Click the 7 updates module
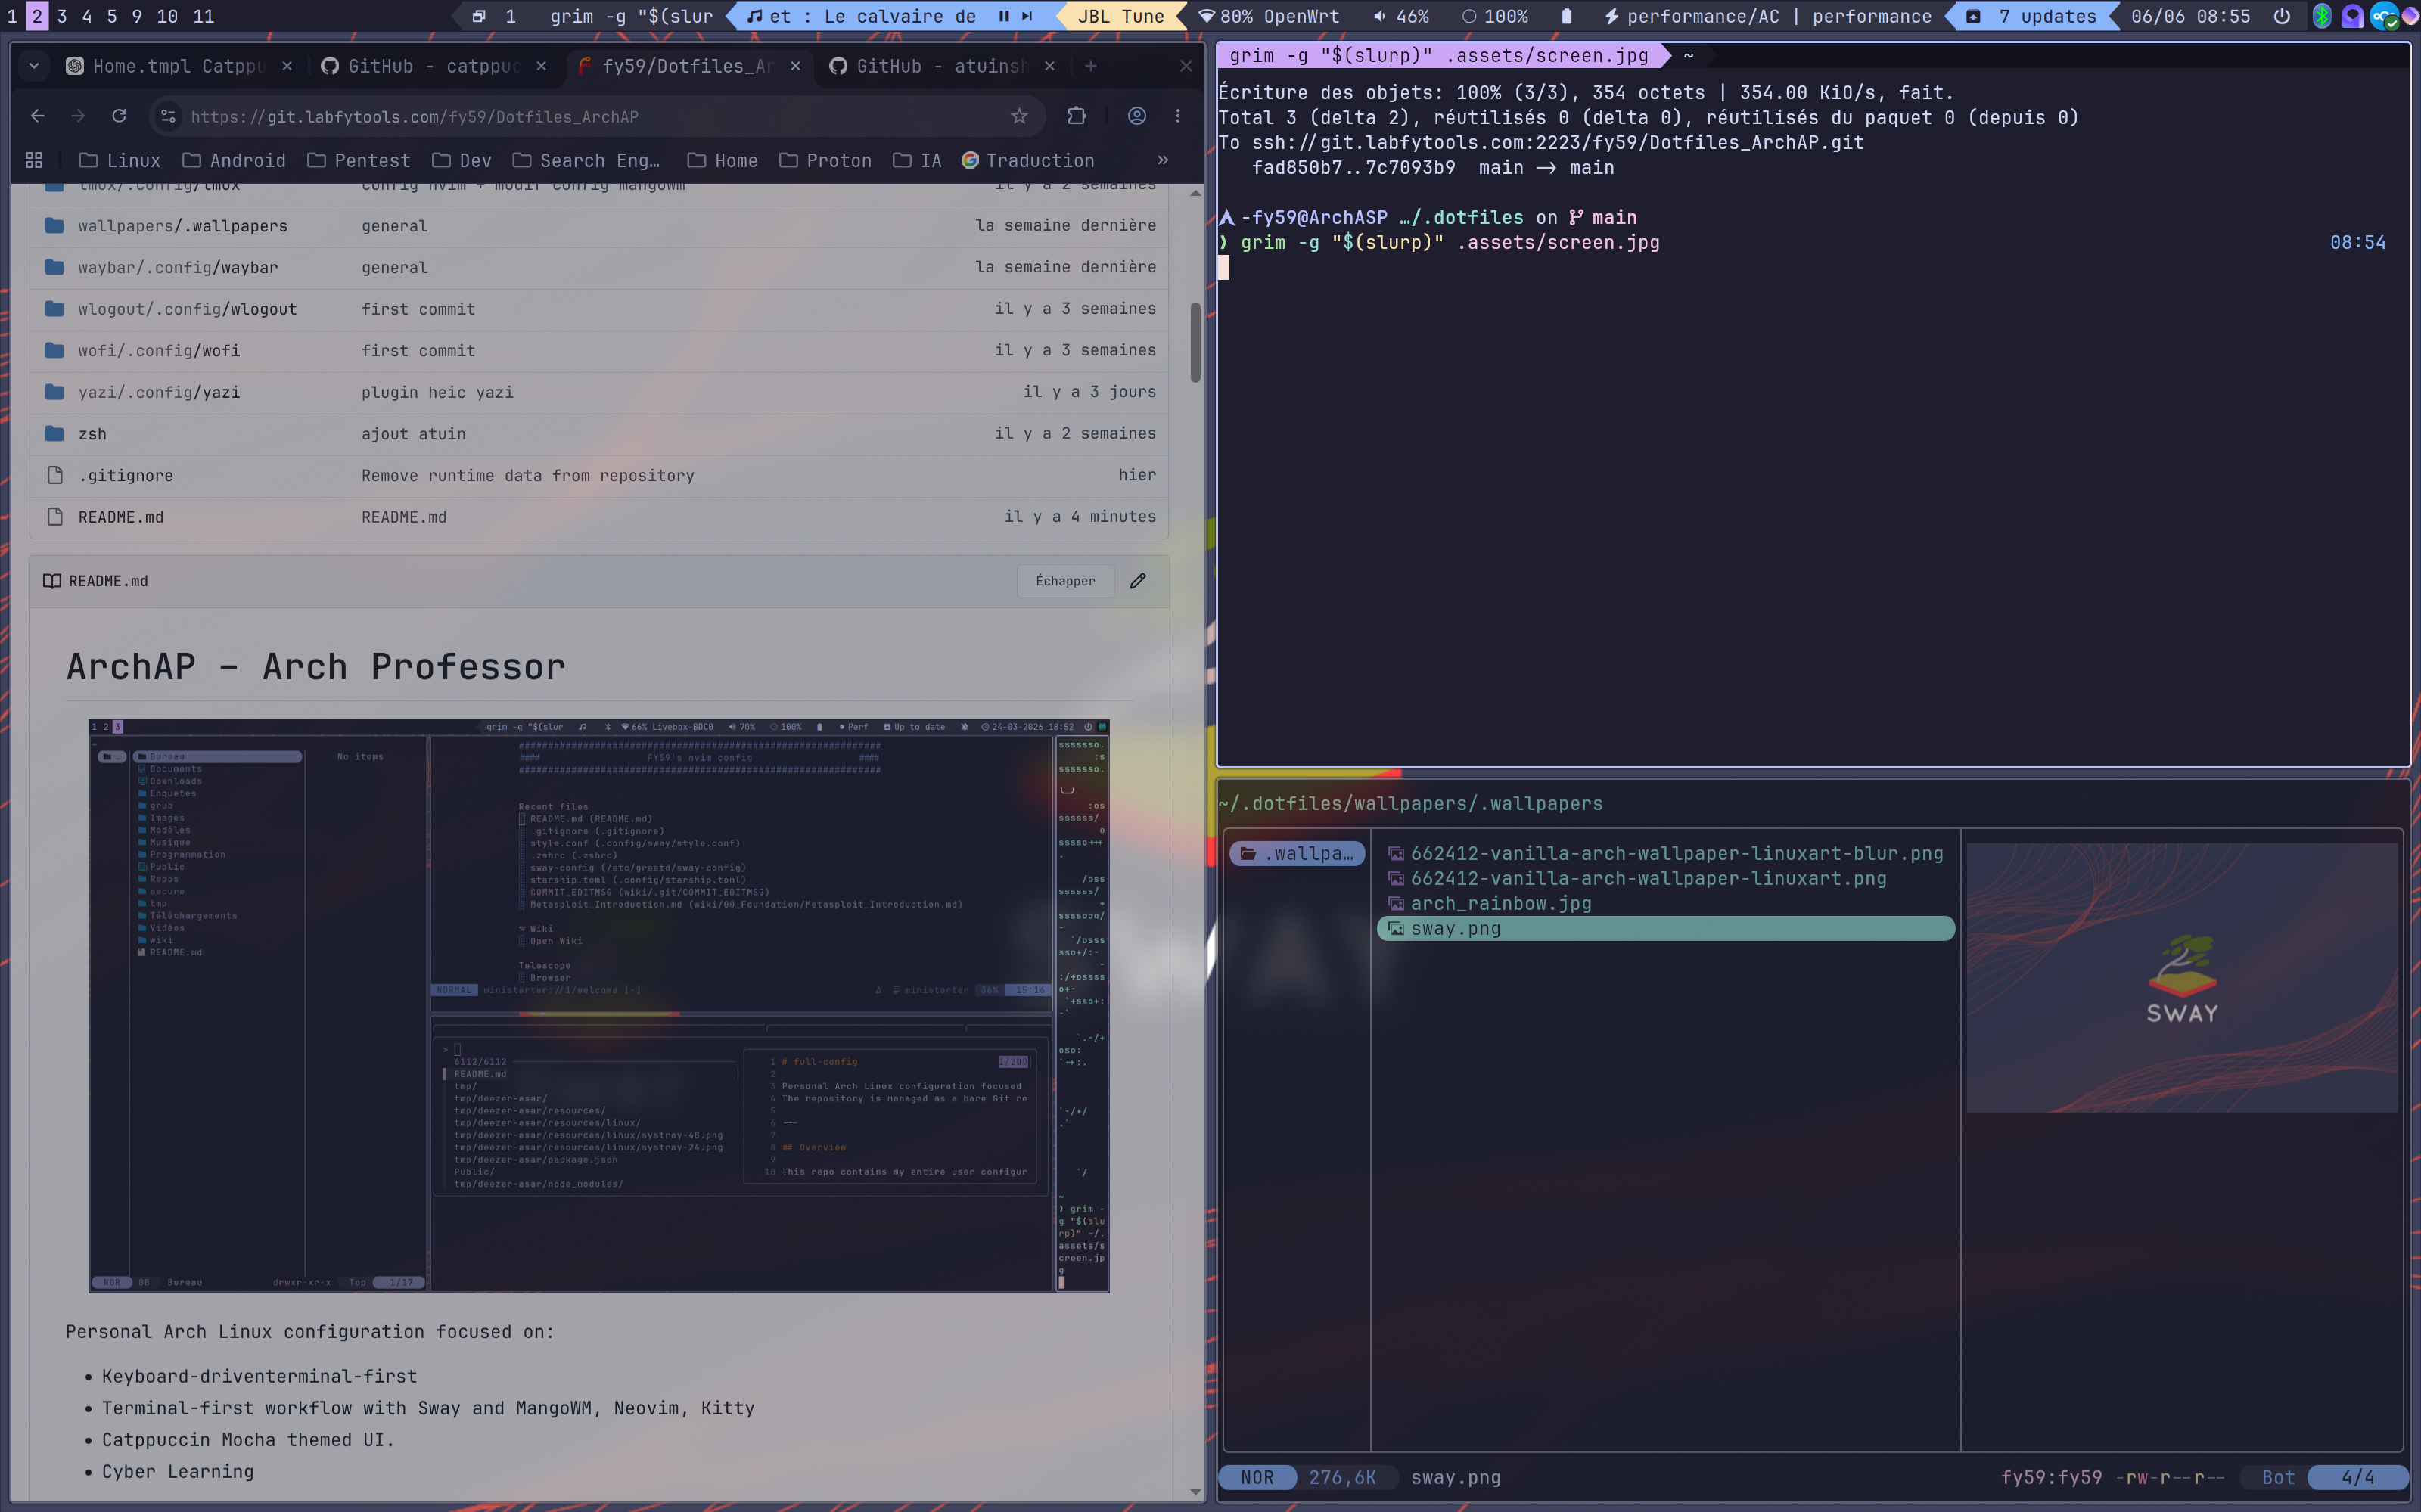Screen dimensions: 2421x1512 click(x=2031, y=16)
